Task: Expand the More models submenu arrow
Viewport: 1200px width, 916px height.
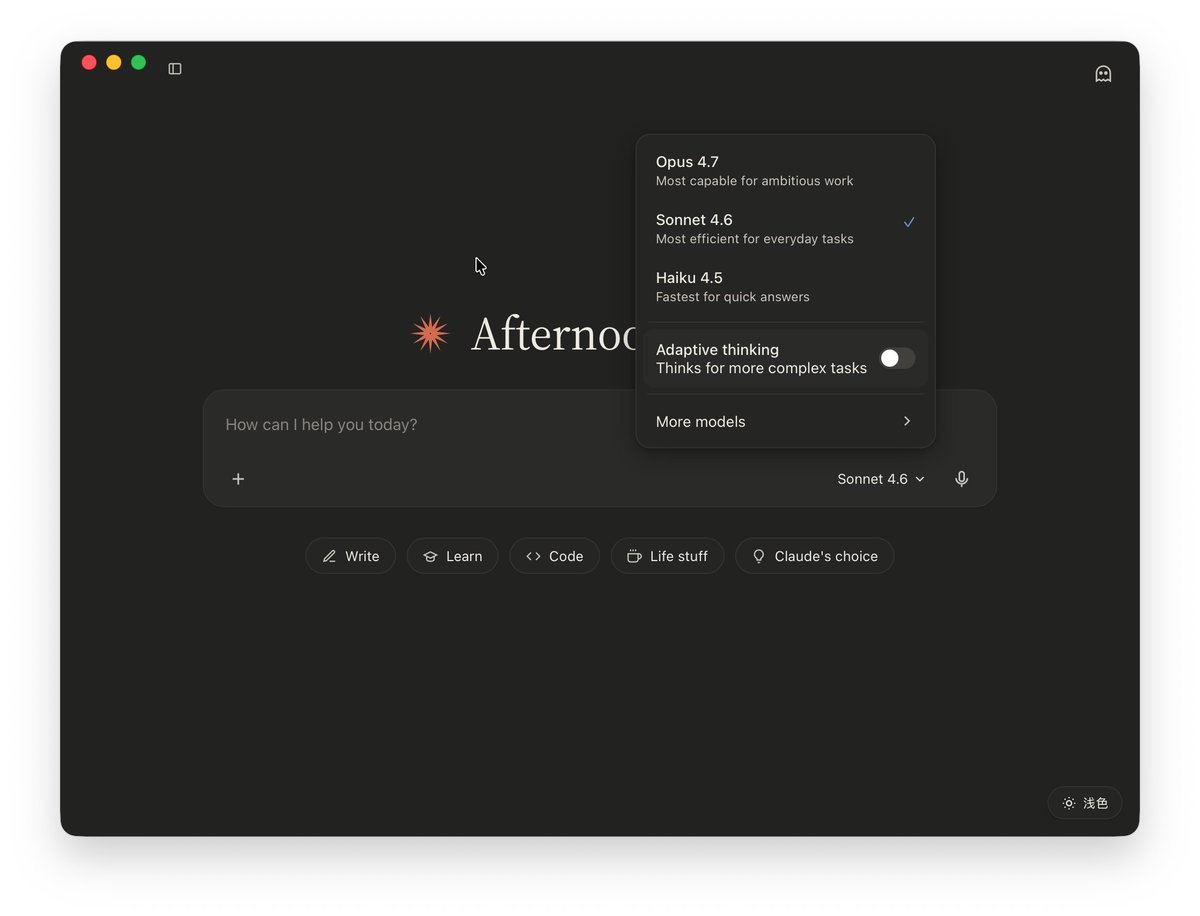Action: point(907,421)
